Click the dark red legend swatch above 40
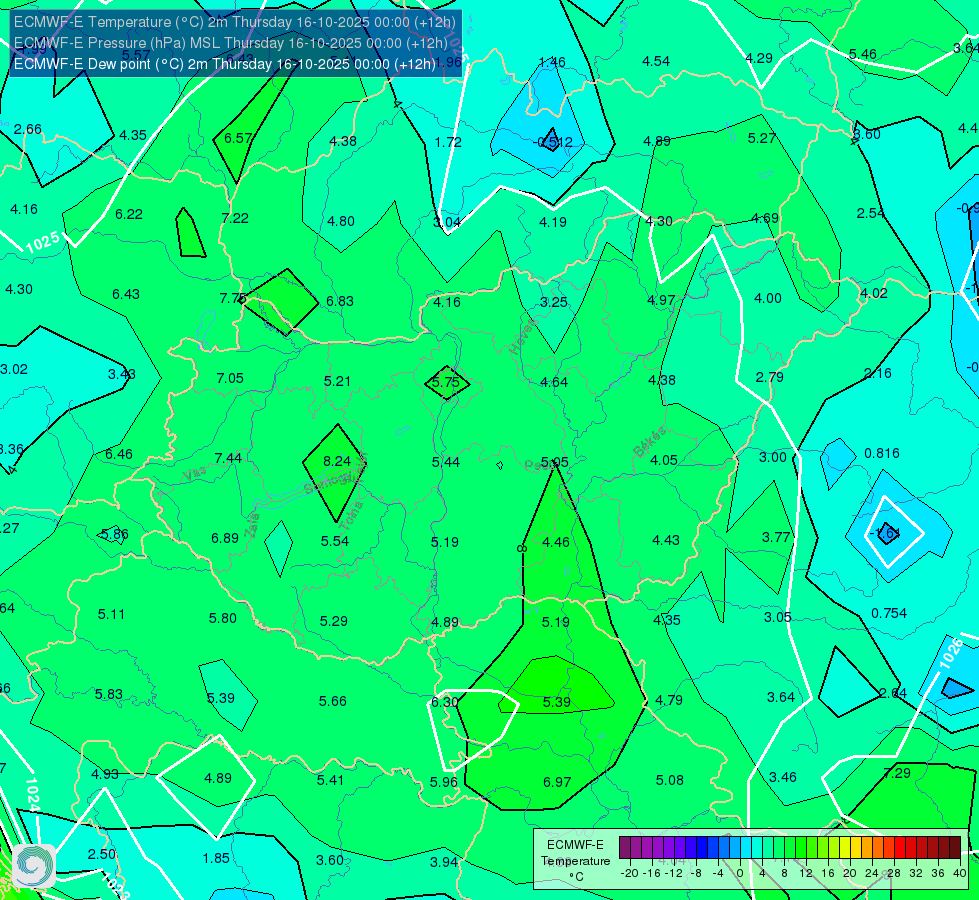Screen dimensions: 979x900 955,848
